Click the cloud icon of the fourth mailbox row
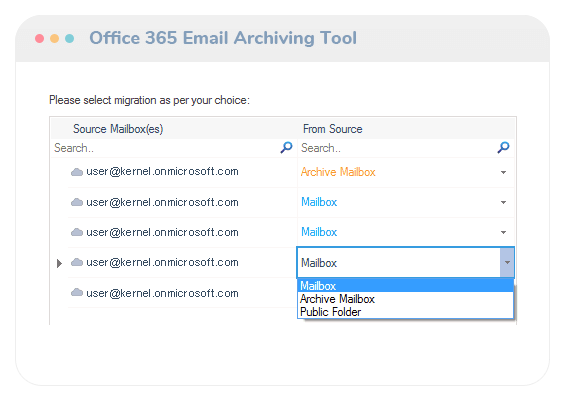This screenshot has height=401, width=565. pos(77,262)
